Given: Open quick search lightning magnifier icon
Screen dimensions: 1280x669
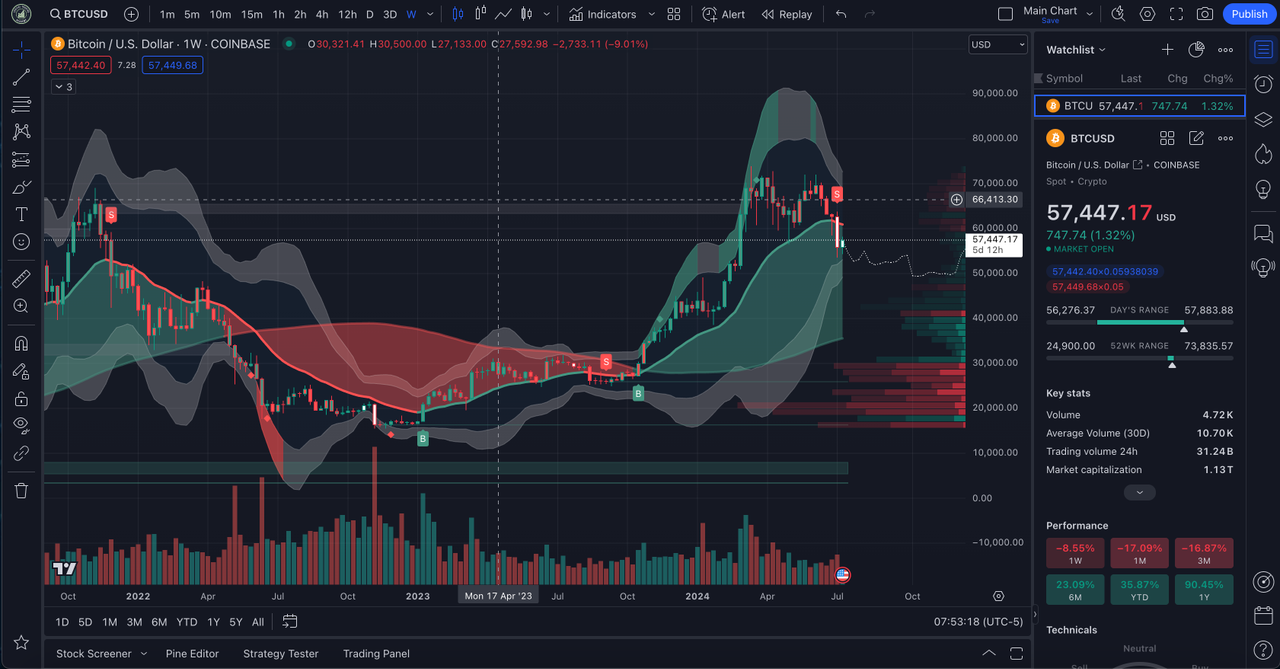Looking at the screenshot, I should tap(1119, 14).
